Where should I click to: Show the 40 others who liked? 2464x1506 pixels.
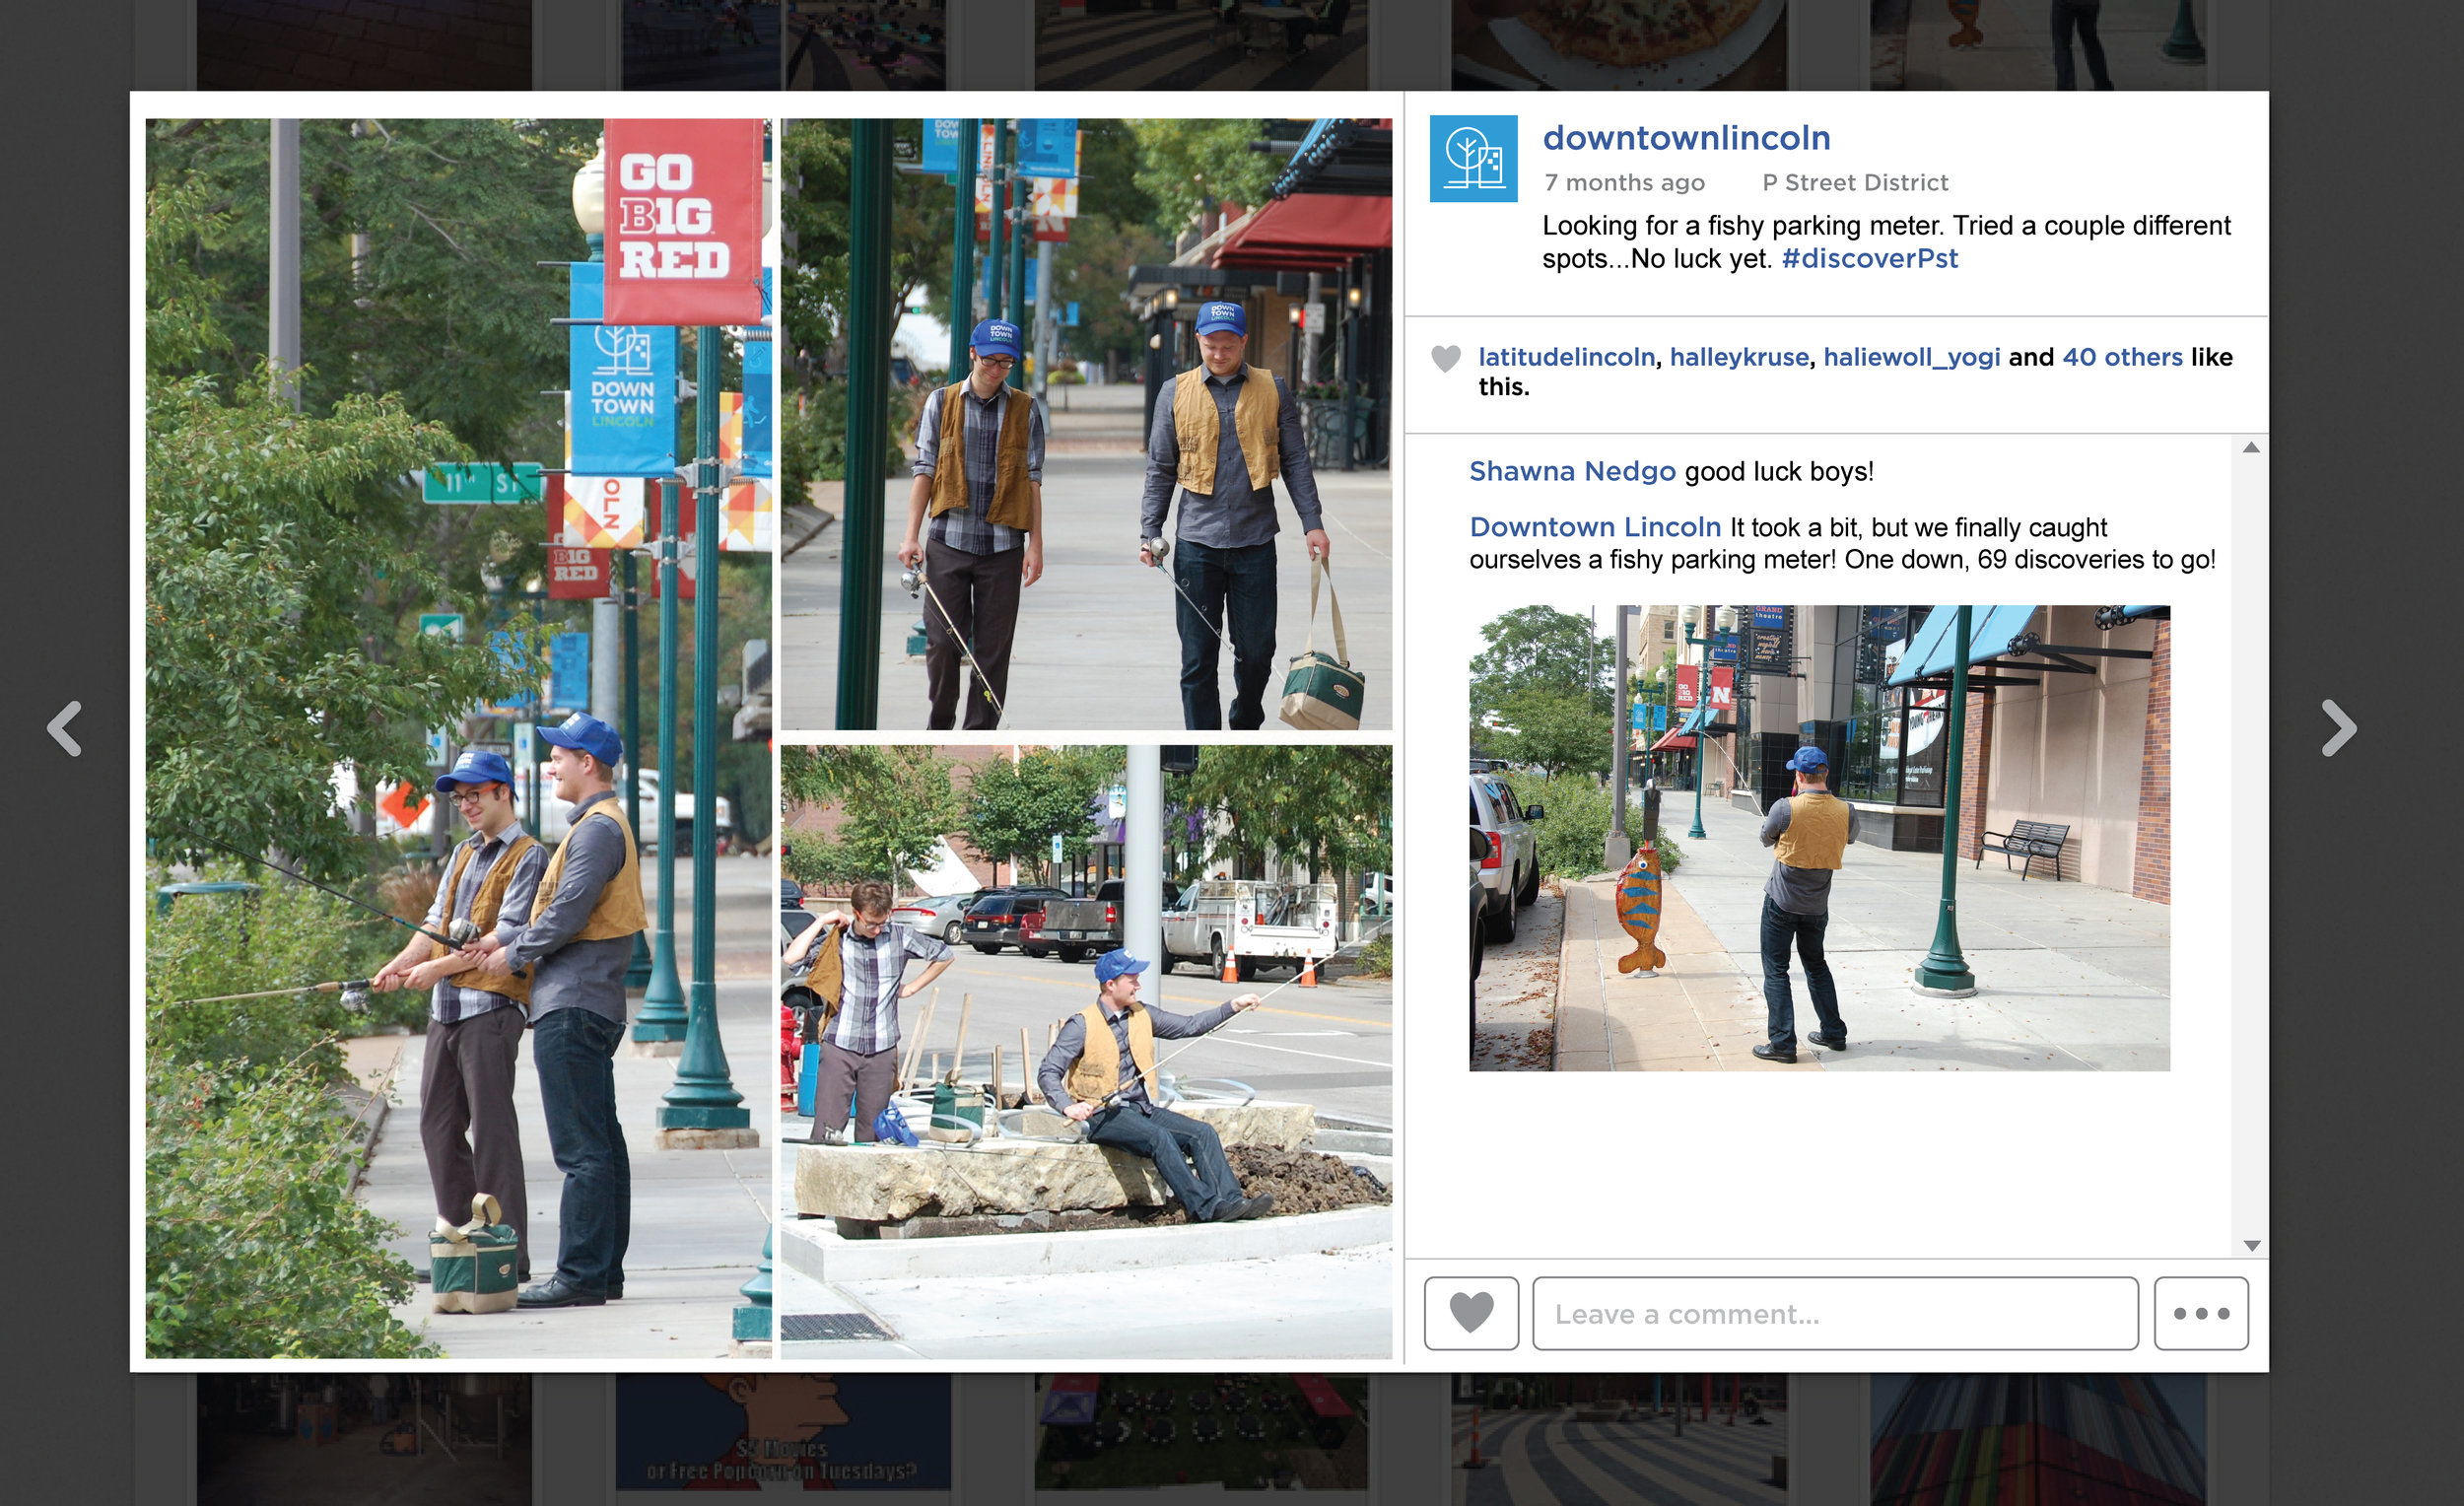tap(2122, 357)
